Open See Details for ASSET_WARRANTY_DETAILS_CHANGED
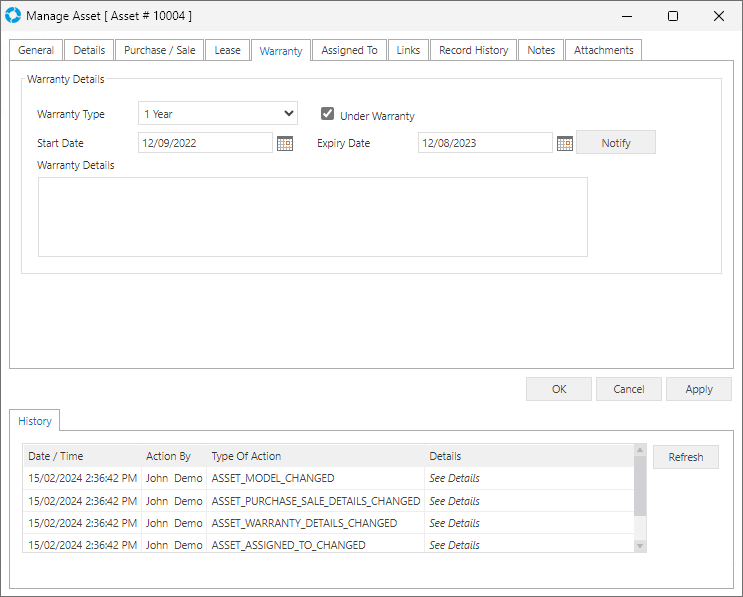 454,523
